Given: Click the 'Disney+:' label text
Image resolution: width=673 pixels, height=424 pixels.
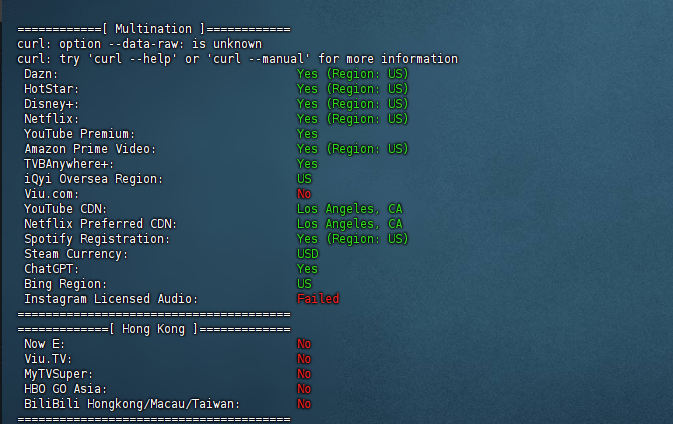Looking at the screenshot, I should pyautogui.click(x=52, y=104).
